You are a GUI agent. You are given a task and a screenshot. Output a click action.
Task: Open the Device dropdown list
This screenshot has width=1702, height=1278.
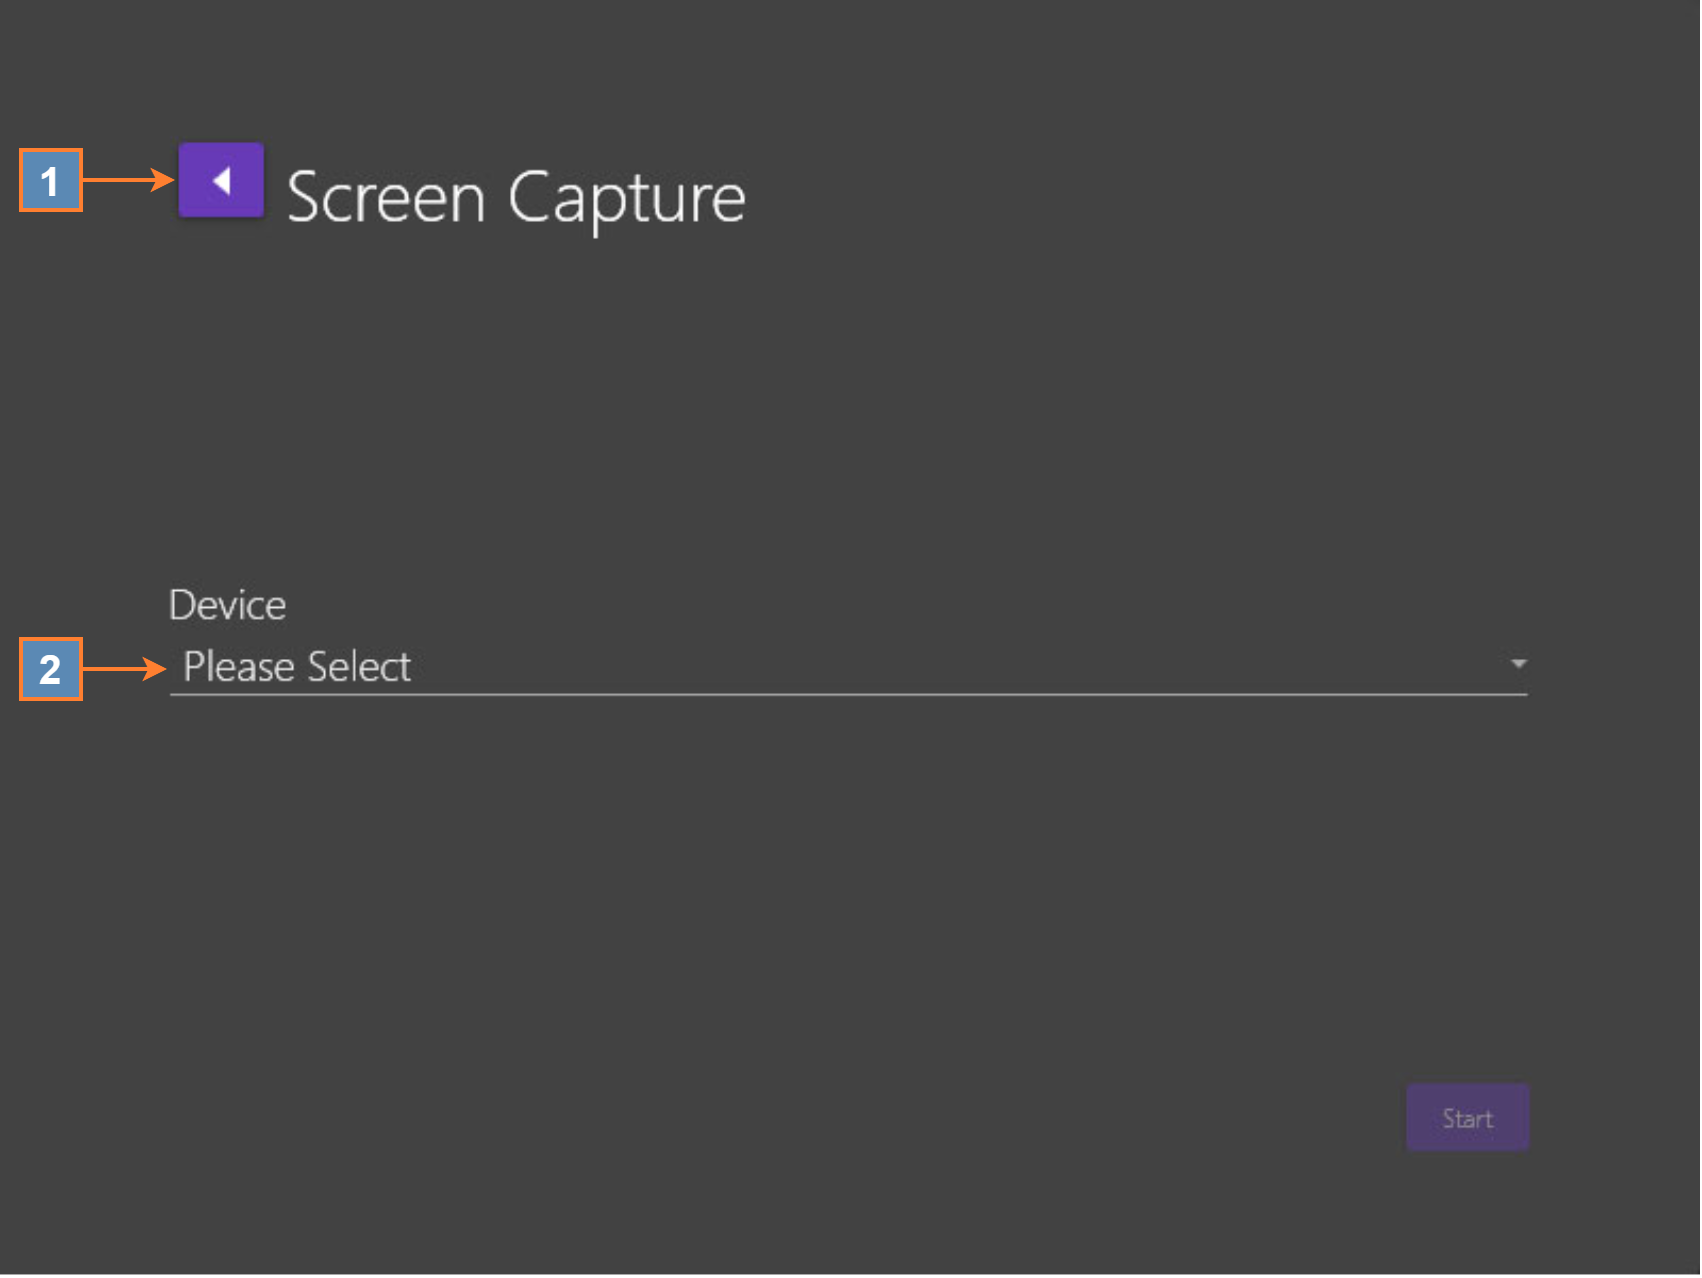[x=848, y=667]
